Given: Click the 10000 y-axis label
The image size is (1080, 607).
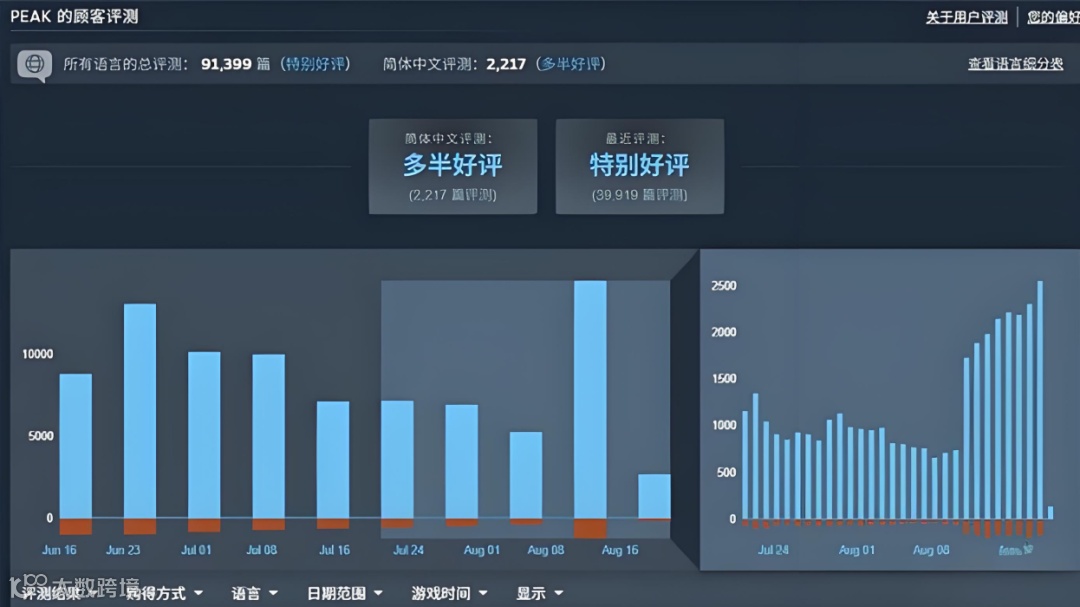Looking at the screenshot, I should (37, 353).
